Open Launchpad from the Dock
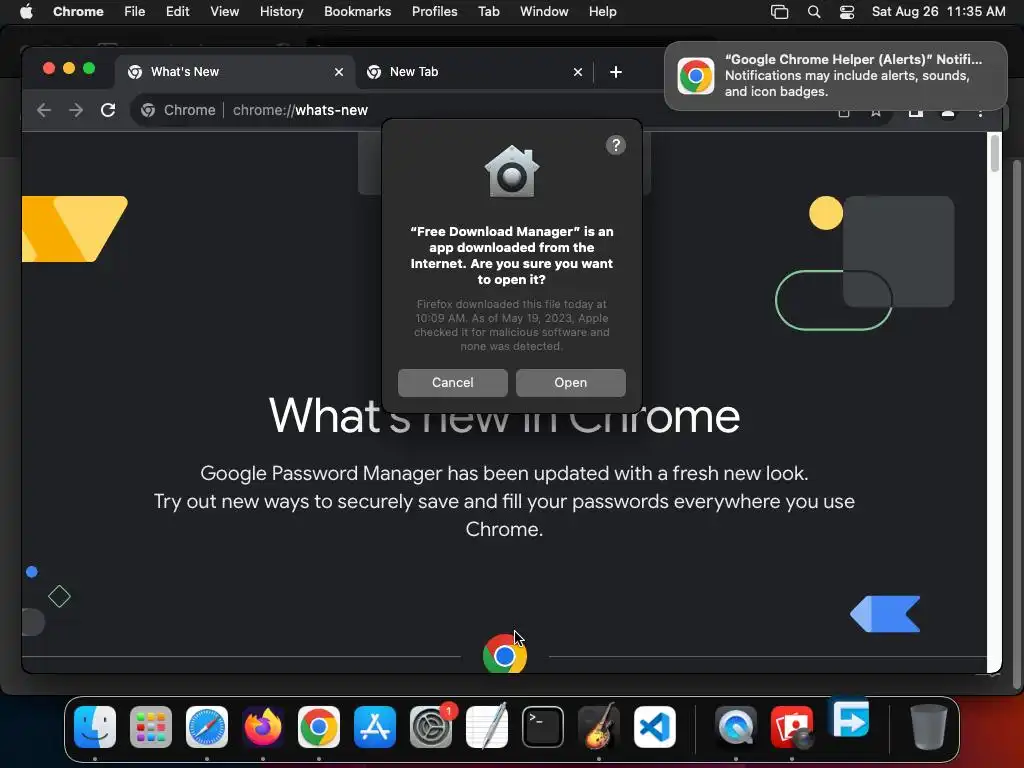The width and height of the screenshot is (1024, 768). tap(151, 727)
